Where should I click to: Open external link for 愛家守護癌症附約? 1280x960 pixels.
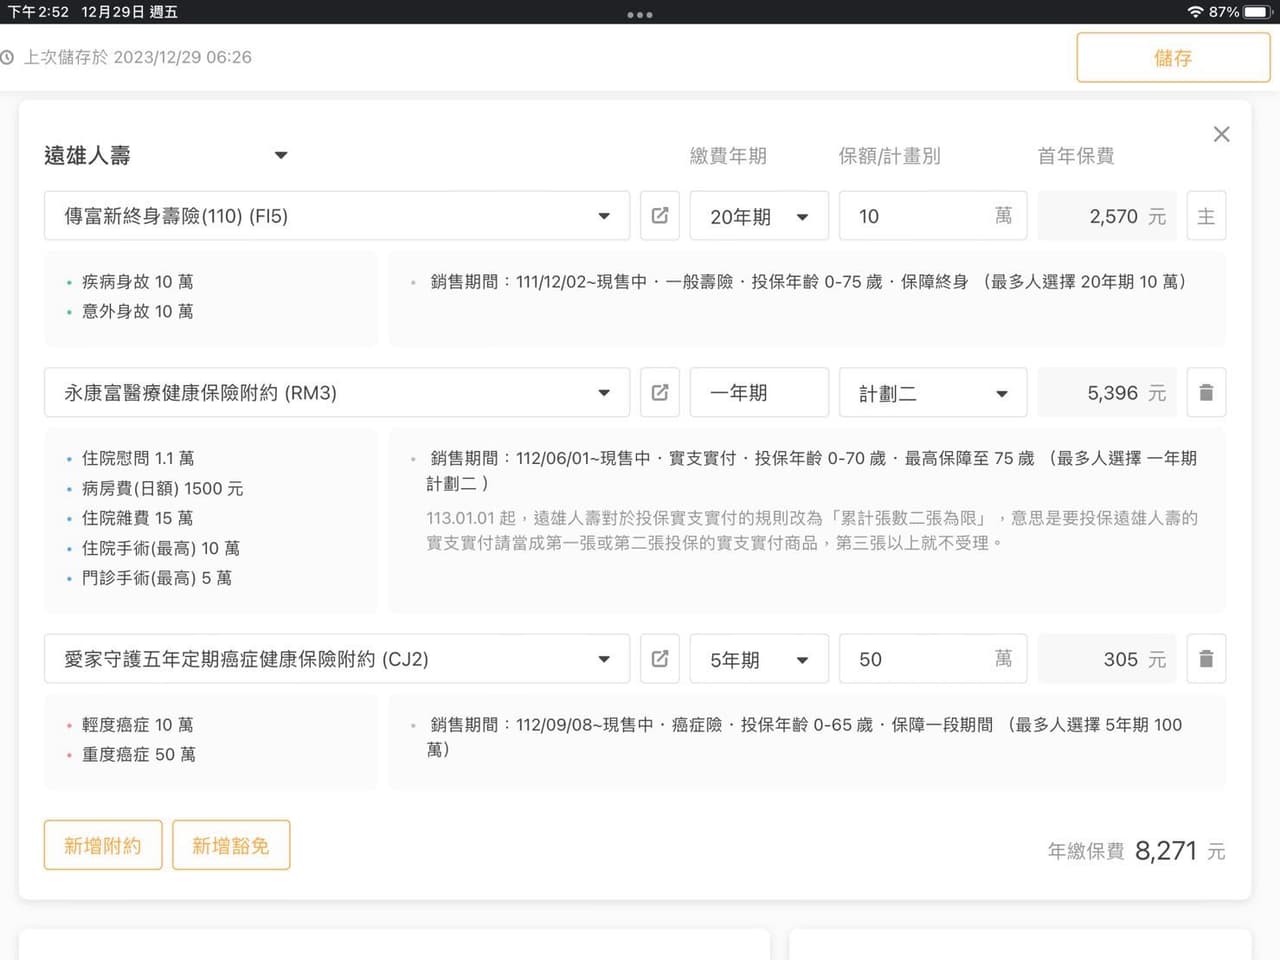tap(660, 659)
